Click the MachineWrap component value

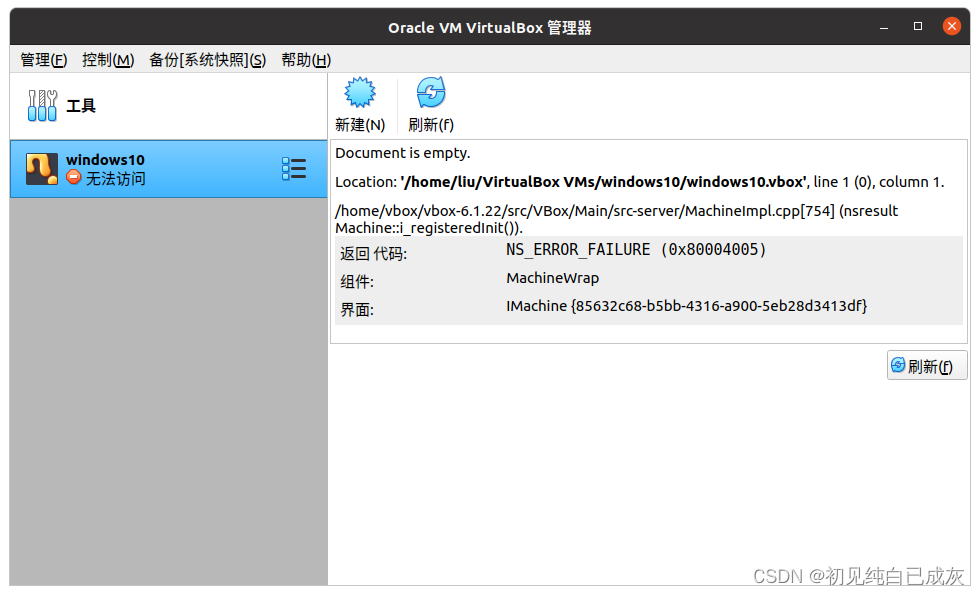coord(552,278)
